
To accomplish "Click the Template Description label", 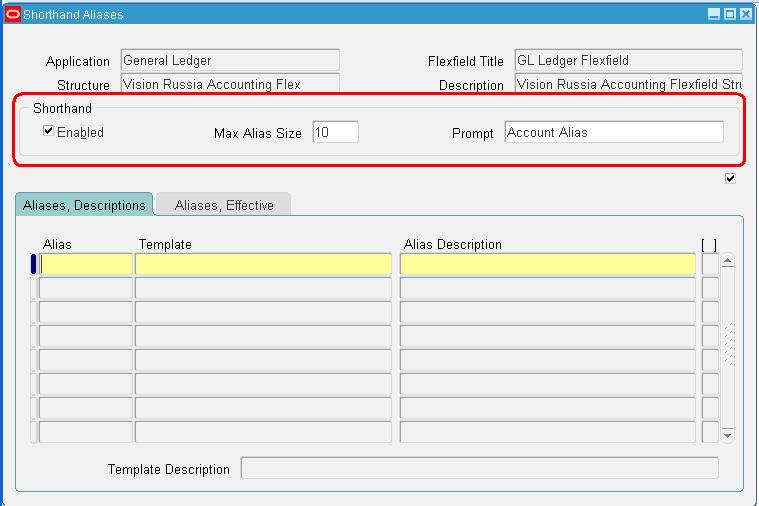I will coord(168,469).
